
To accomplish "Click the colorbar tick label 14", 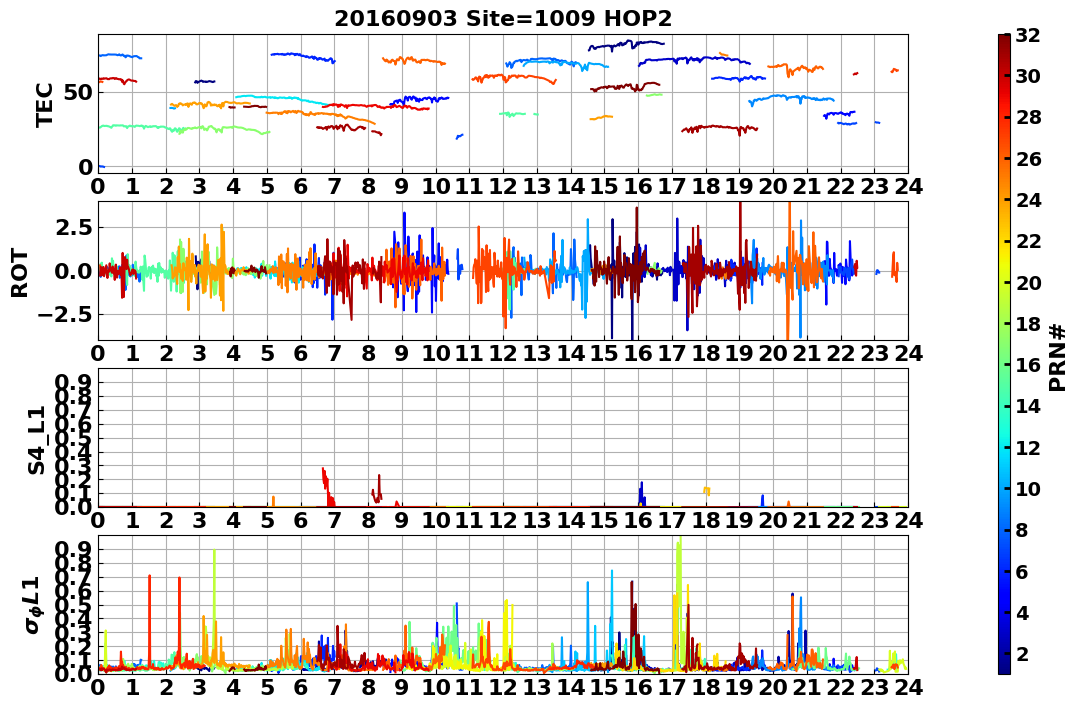I will click(x=1028, y=406).
